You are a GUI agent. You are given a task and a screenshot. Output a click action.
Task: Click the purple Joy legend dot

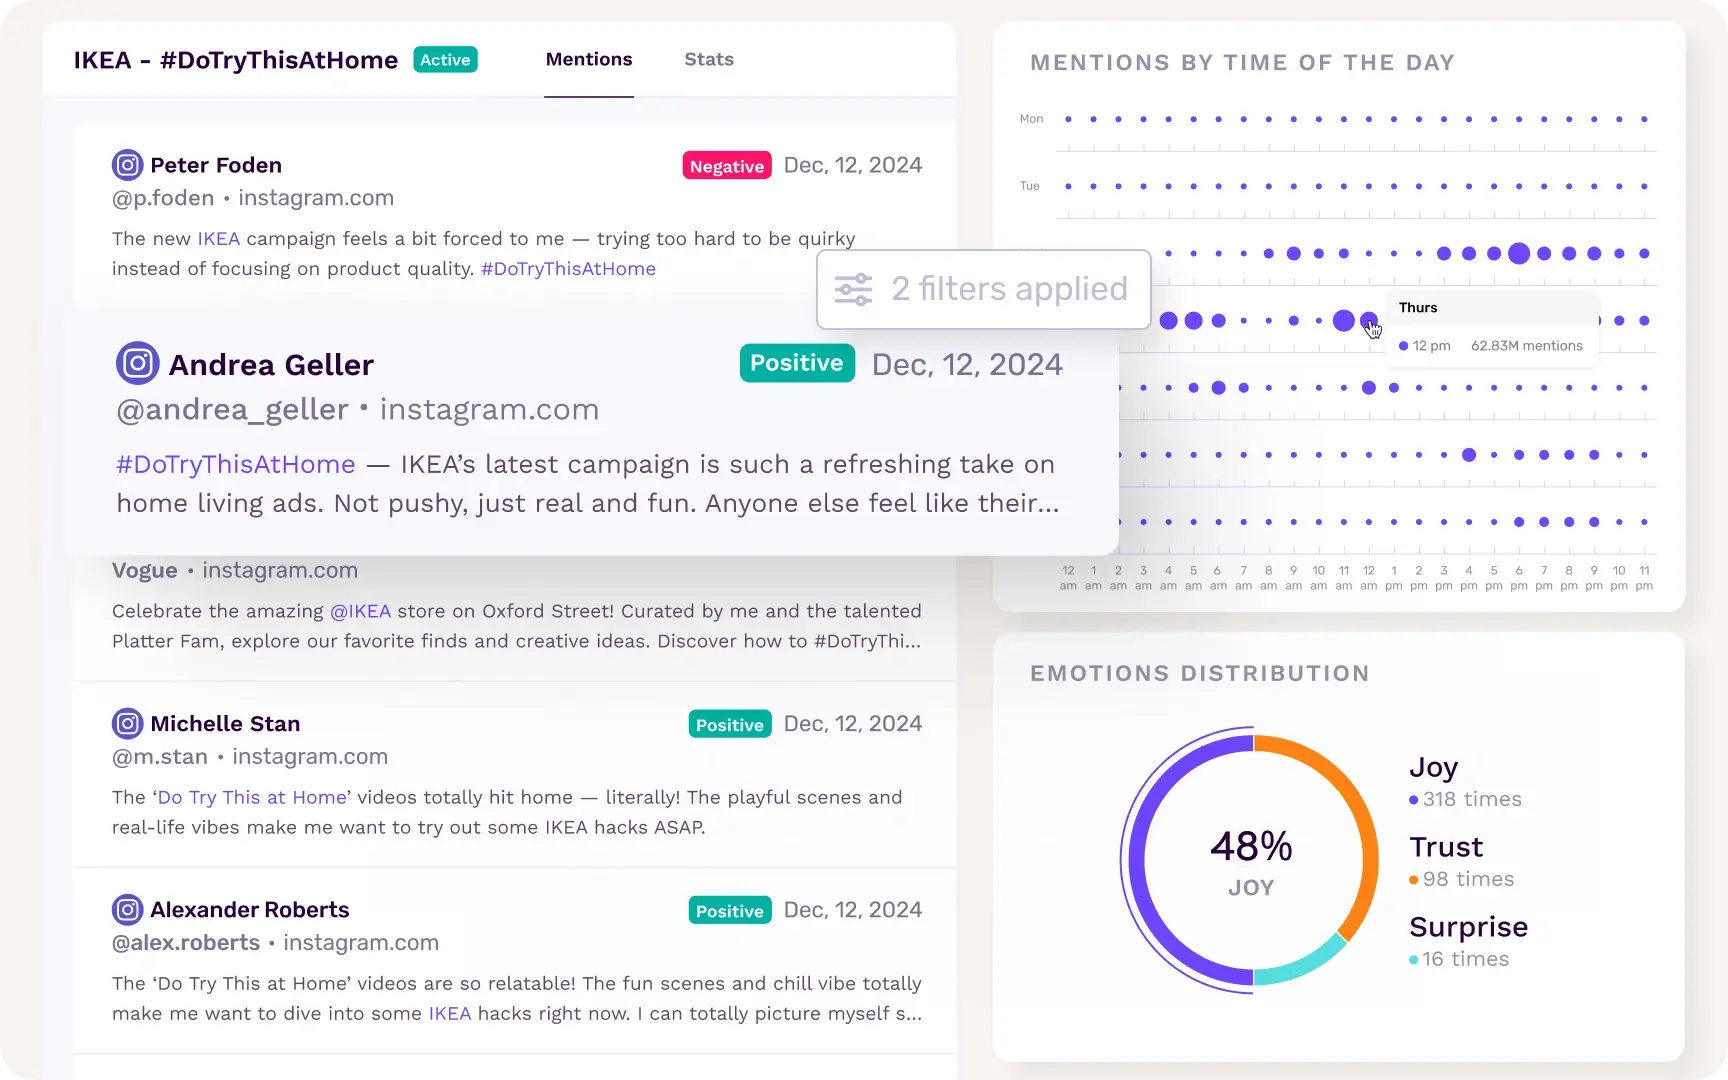pos(1414,800)
